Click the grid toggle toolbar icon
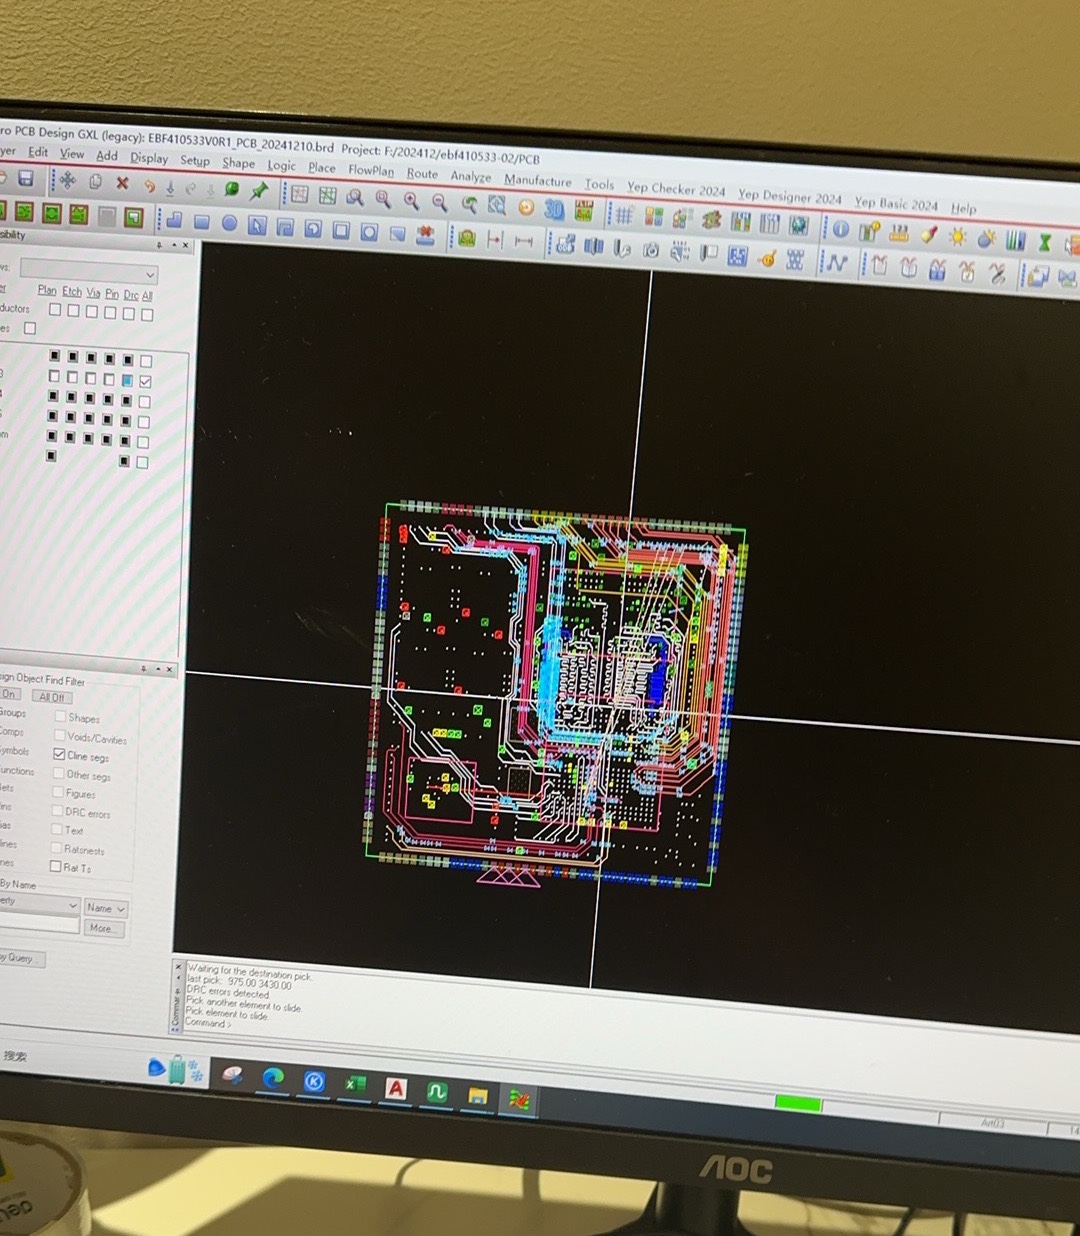 (624, 215)
